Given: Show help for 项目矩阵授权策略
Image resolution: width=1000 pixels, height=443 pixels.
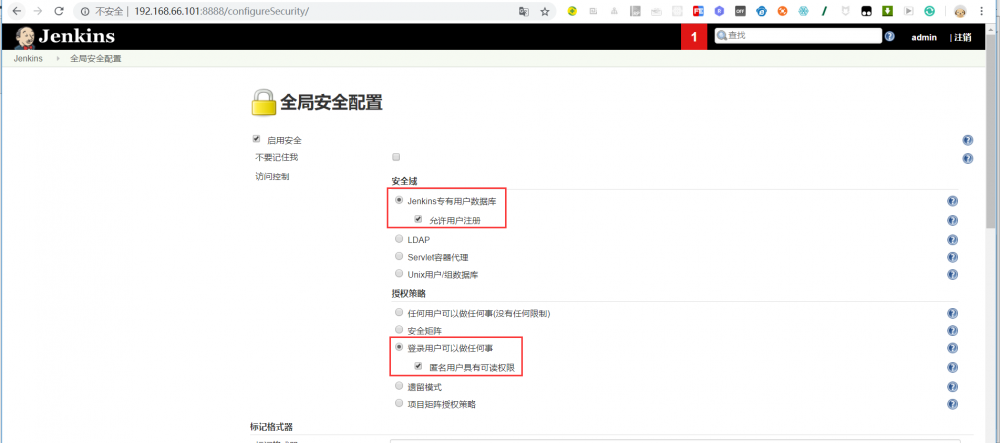Looking at the screenshot, I should [x=952, y=403].
